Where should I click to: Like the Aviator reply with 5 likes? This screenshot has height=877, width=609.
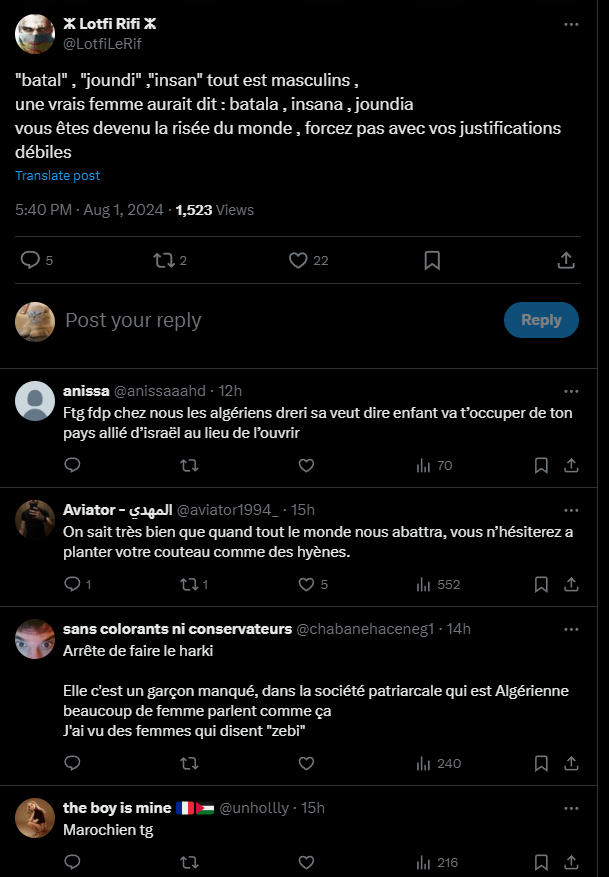(x=307, y=584)
